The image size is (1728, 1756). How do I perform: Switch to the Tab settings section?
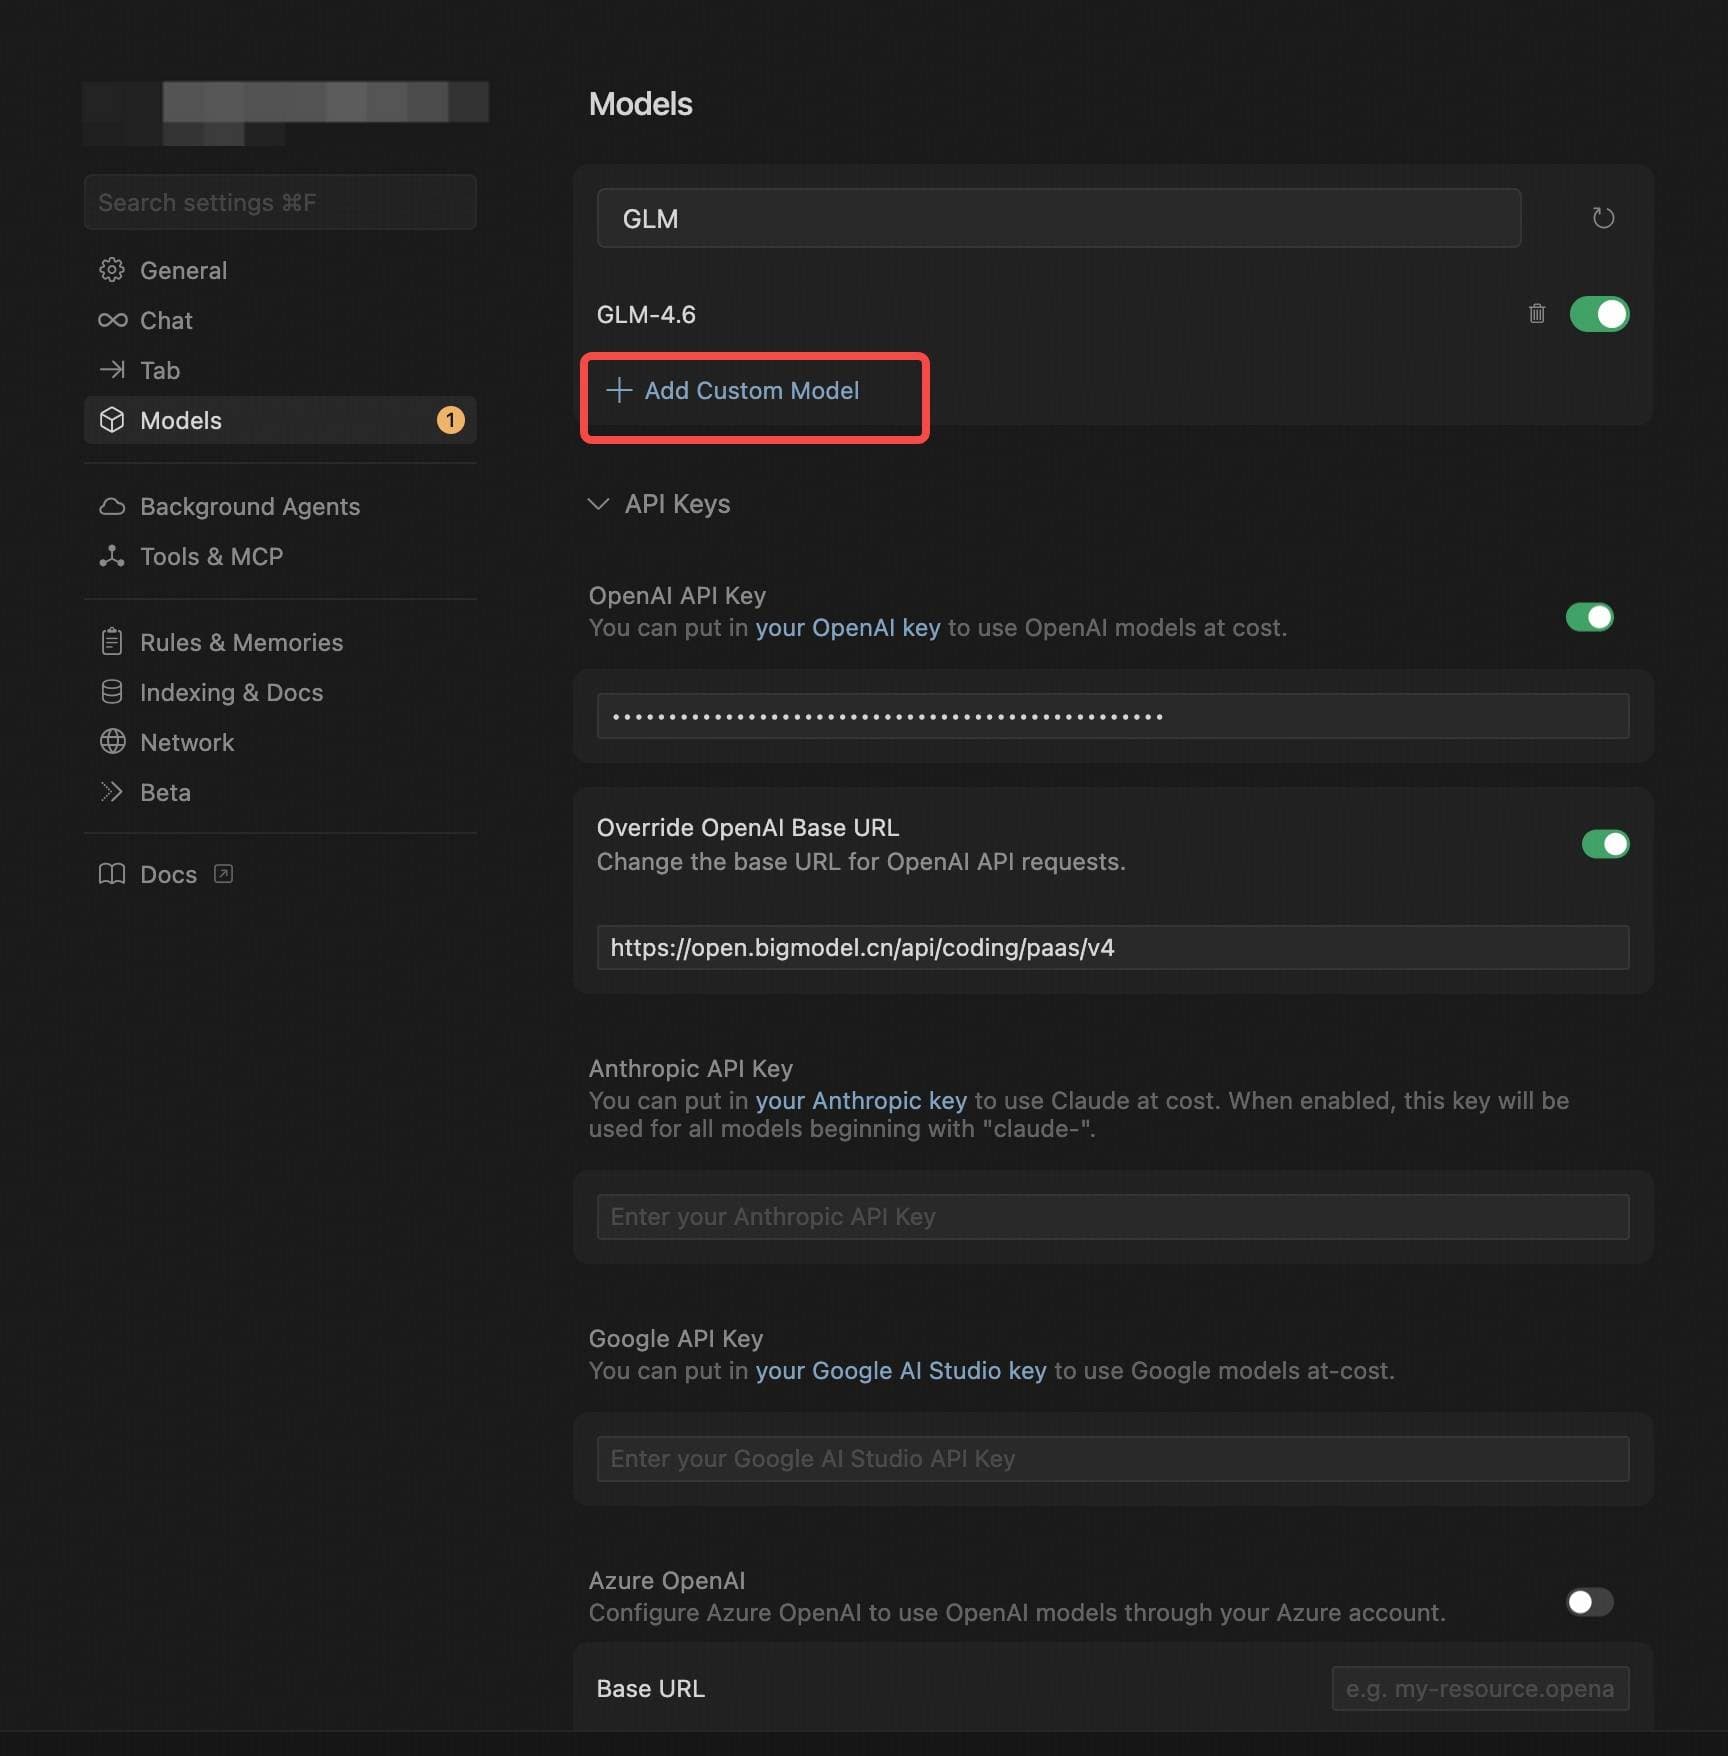(113, 370)
